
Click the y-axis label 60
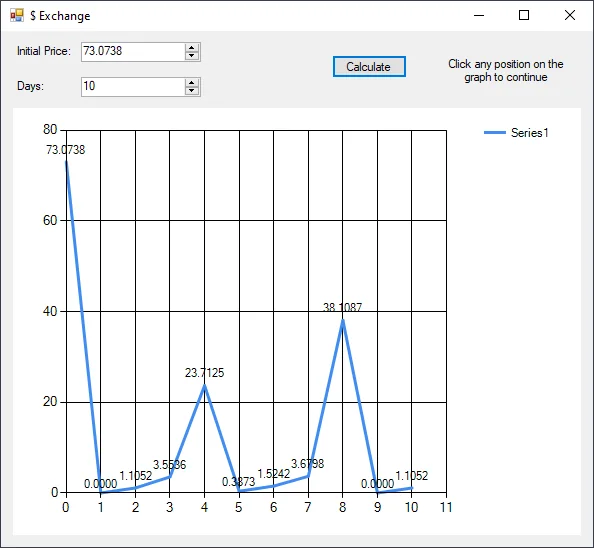pos(50,220)
